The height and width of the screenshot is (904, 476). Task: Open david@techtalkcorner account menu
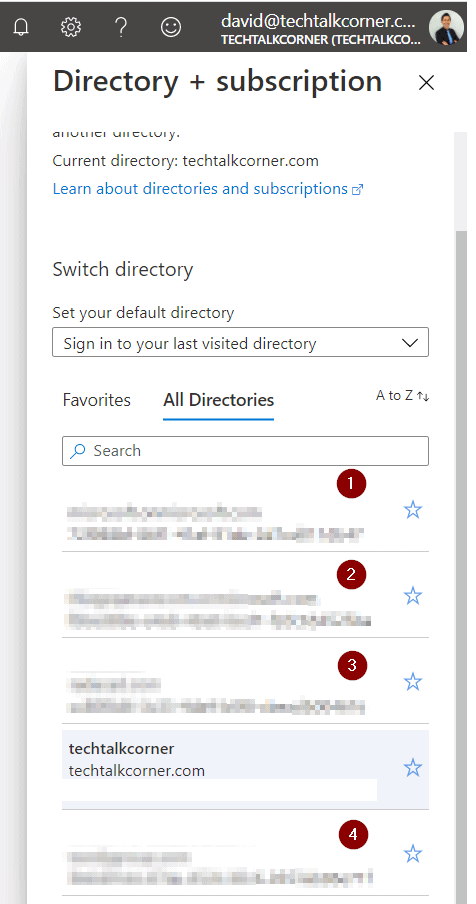point(318,29)
